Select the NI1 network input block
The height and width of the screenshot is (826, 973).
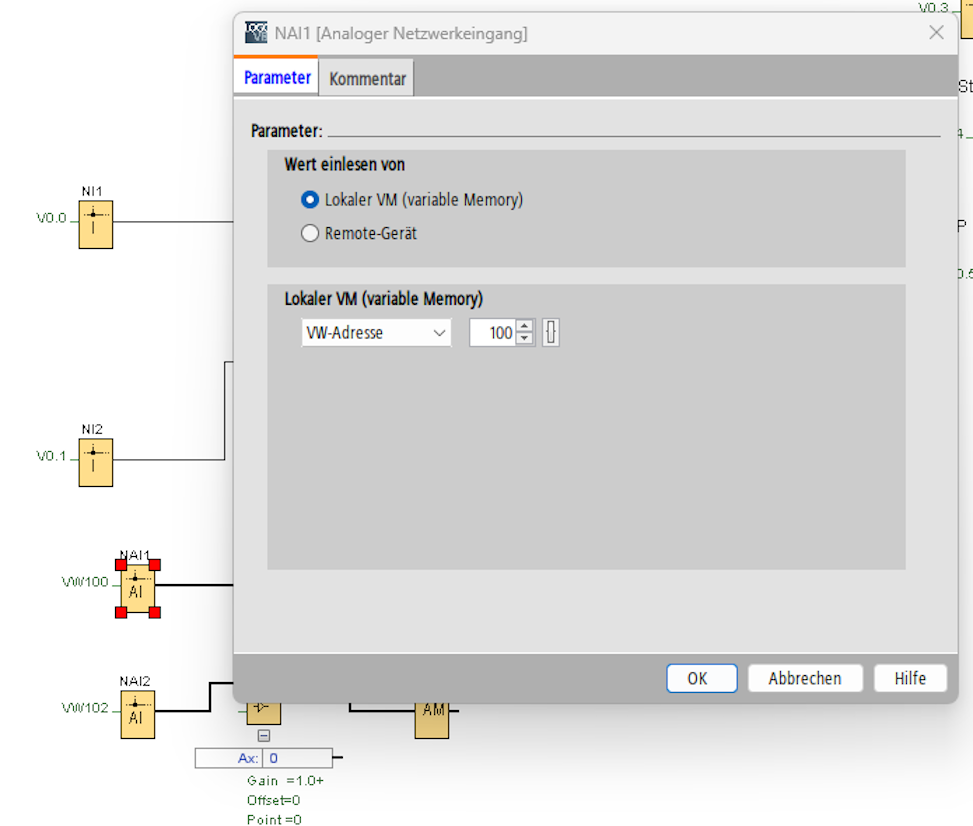[96, 224]
